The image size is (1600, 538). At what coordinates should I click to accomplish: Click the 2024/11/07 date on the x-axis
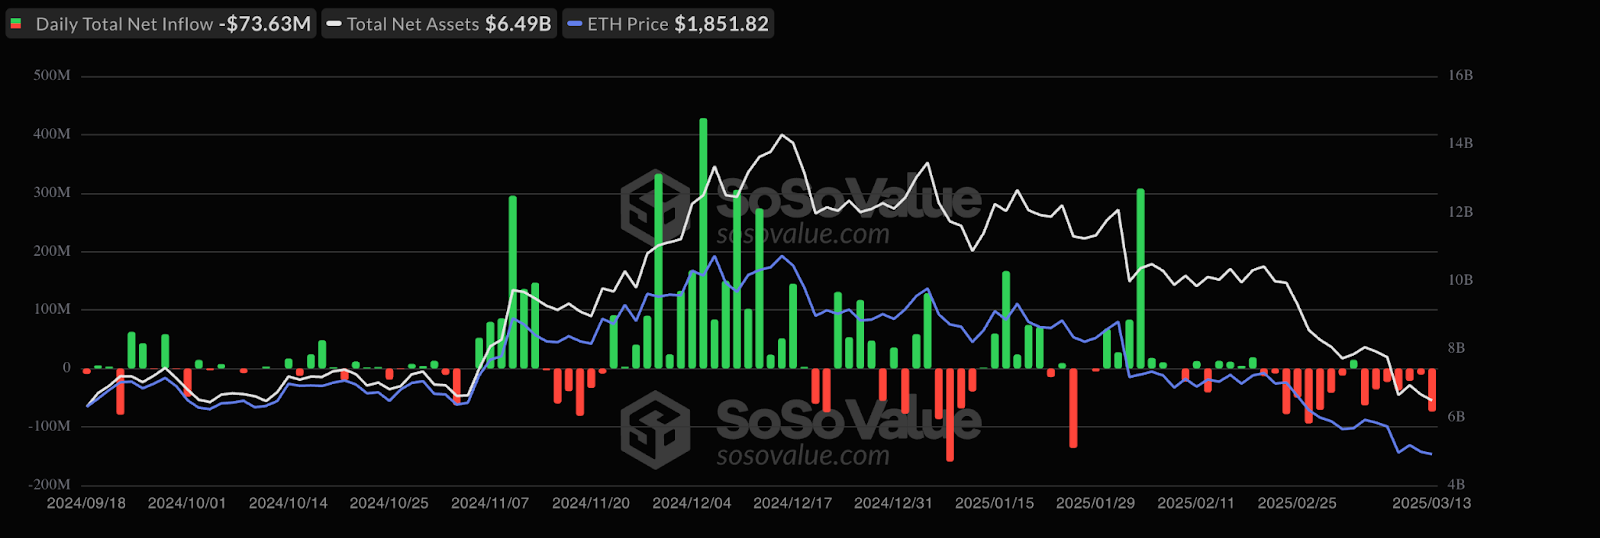(x=489, y=503)
